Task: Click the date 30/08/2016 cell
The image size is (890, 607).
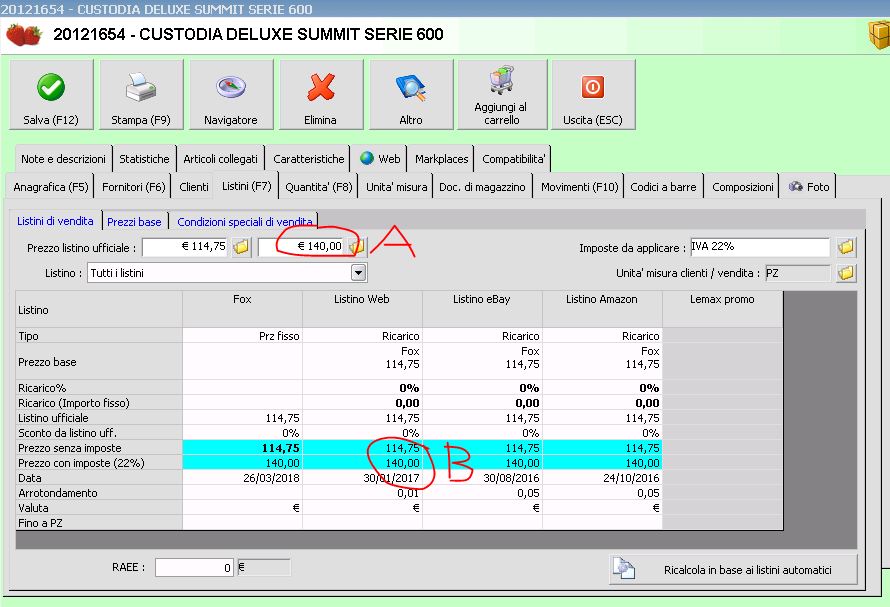Action: (482, 478)
